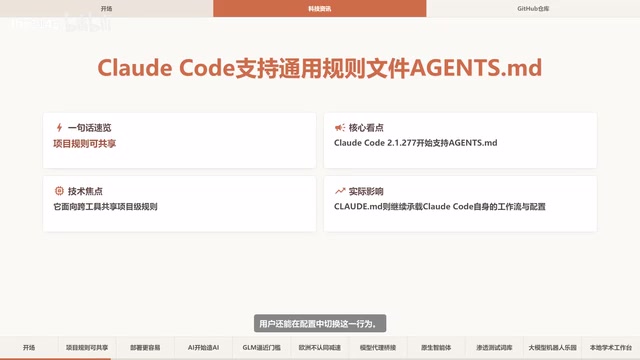Viewport: 640px width, 360px height.
Task: Click the chip icon beside 技术焦点
Action: click(59, 191)
